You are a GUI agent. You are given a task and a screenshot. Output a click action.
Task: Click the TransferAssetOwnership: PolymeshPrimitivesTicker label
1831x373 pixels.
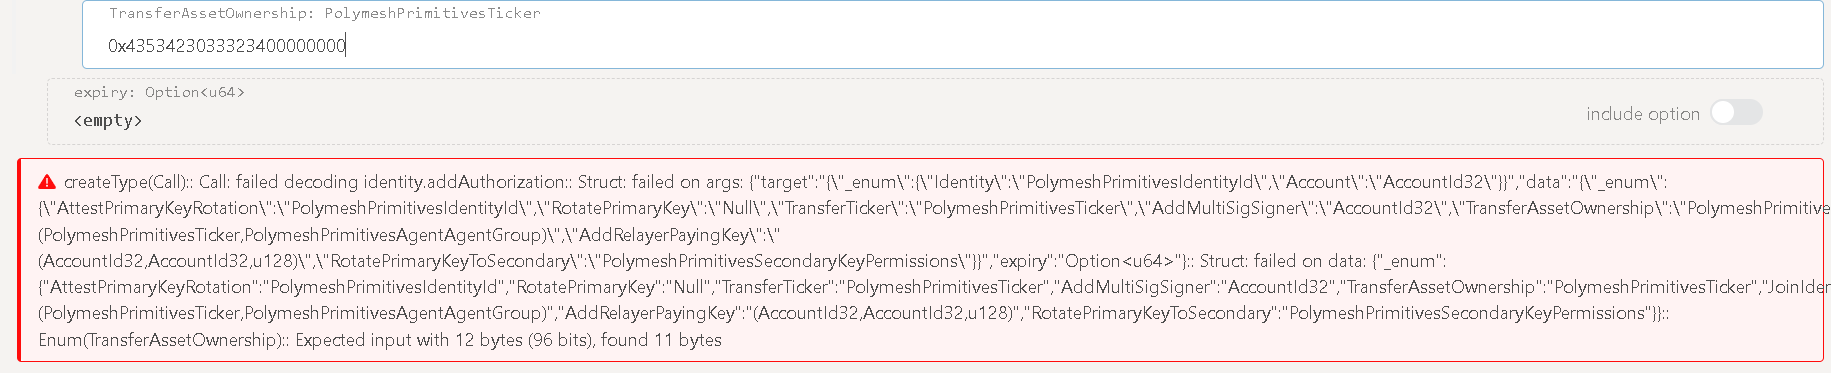click(325, 13)
